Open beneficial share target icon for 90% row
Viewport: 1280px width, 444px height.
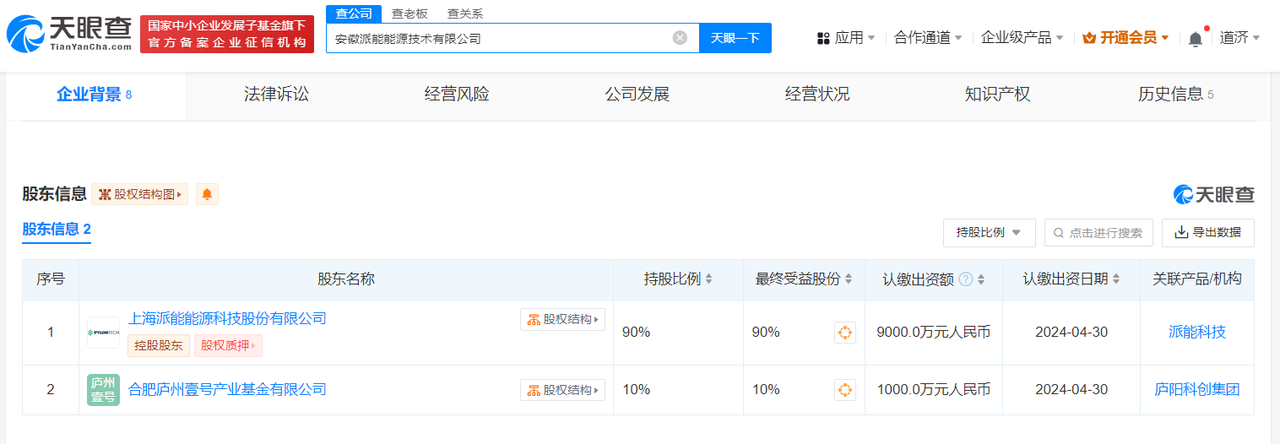[845, 332]
